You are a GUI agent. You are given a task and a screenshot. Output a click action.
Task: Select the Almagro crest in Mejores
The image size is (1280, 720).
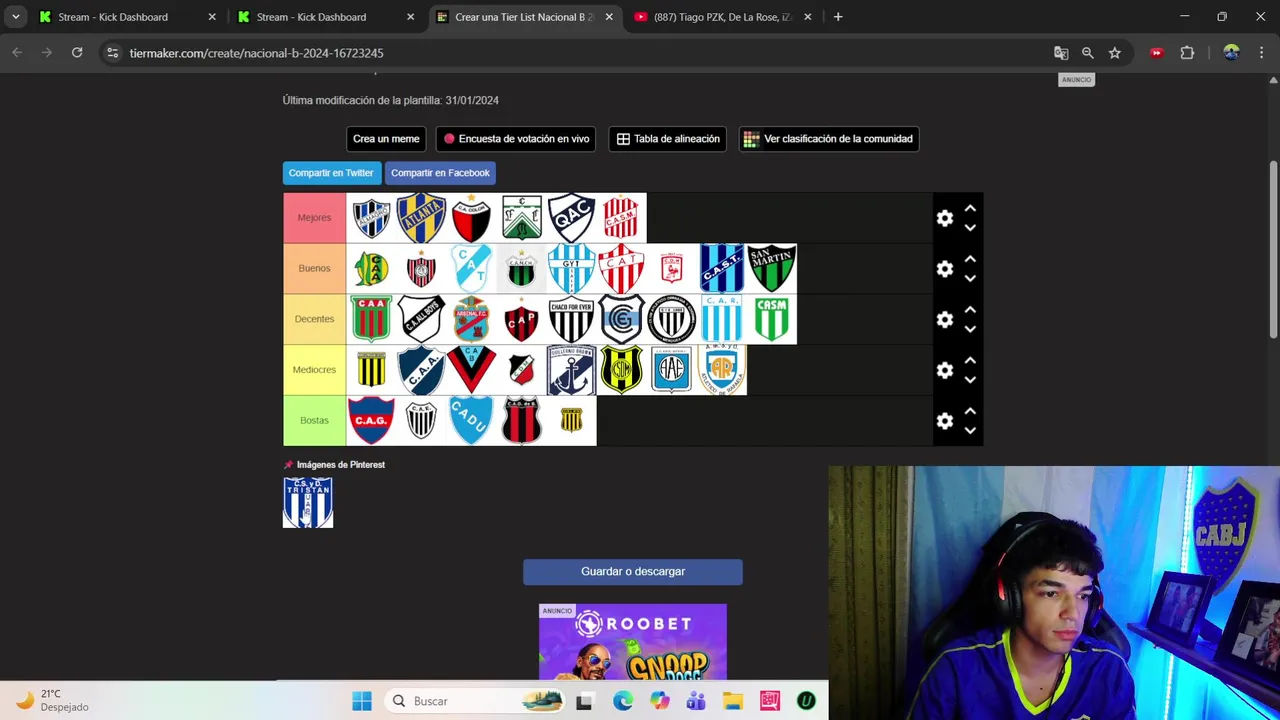point(371,218)
